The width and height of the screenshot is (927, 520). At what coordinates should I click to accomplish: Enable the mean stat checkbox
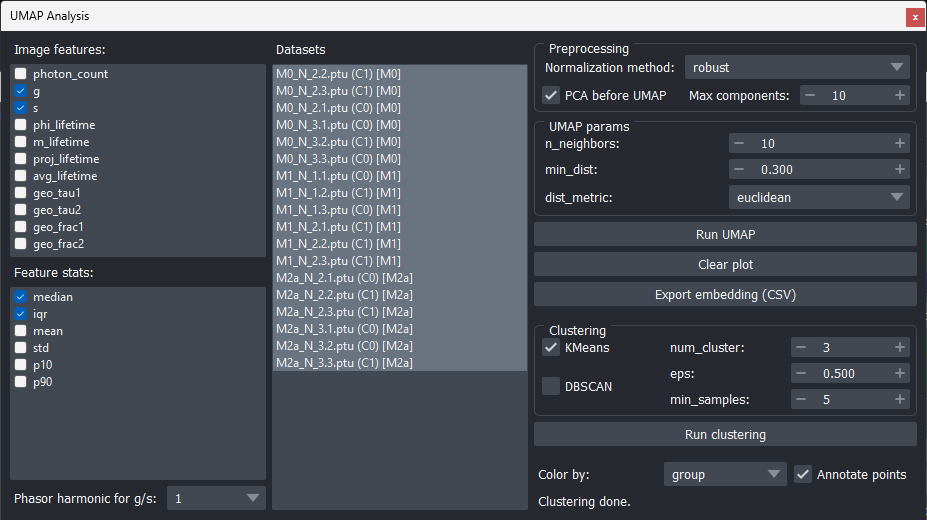21,331
